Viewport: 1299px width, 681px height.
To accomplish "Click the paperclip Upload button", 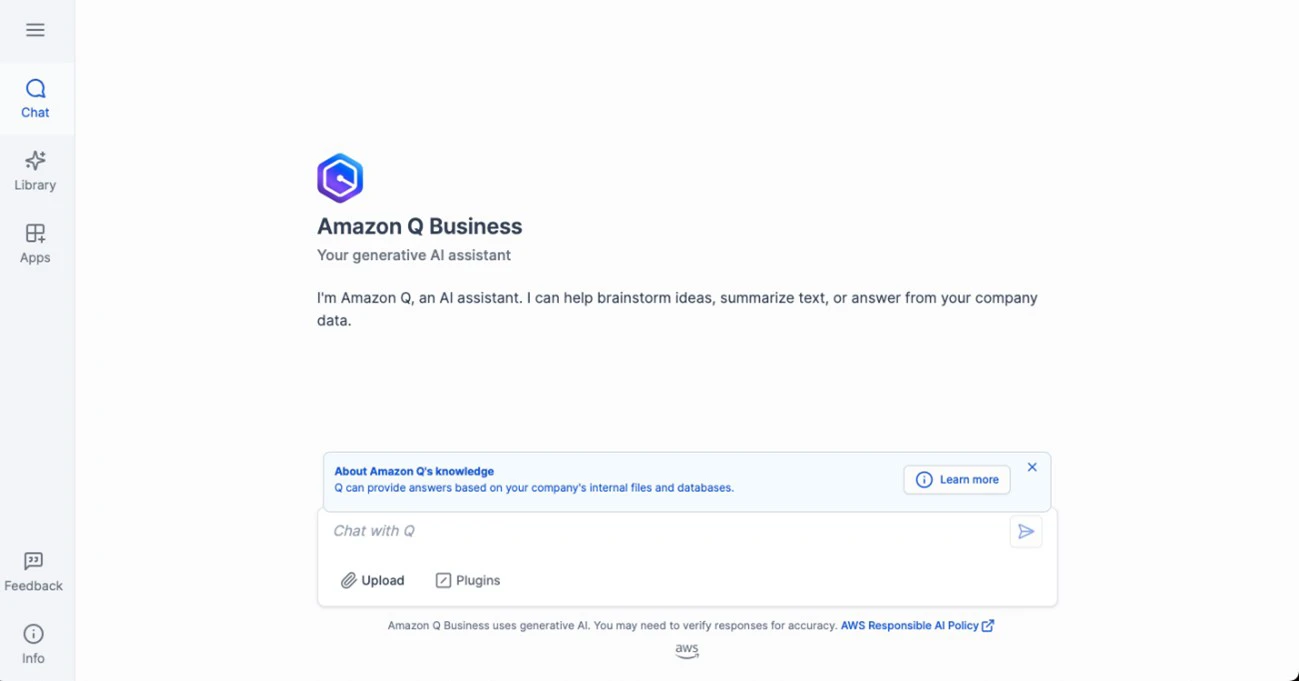I will [x=373, y=580].
